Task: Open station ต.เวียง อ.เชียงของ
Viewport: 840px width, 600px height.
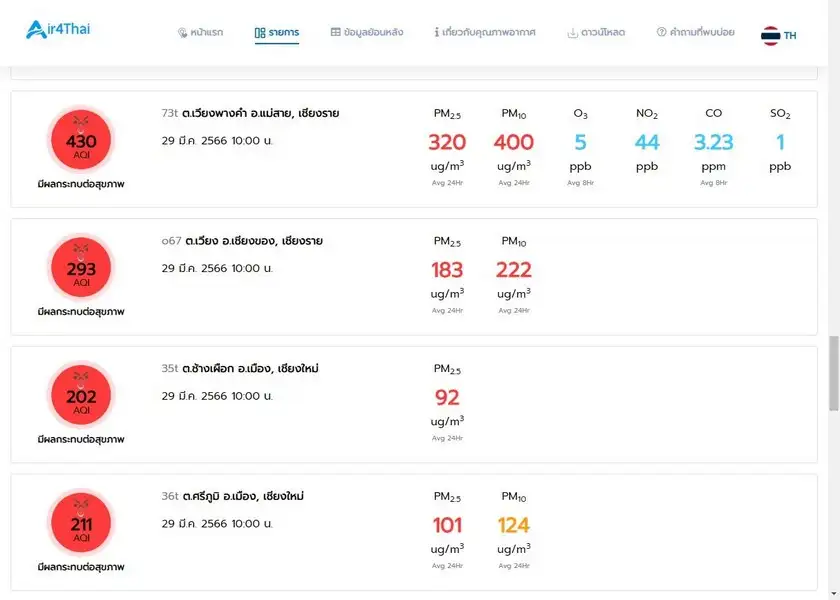Action: tap(253, 241)
